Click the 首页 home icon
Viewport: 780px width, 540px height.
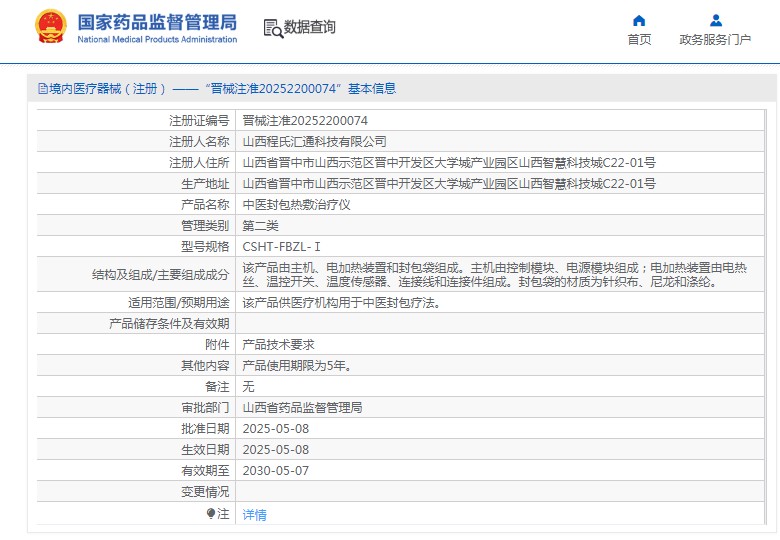(639, 20)
